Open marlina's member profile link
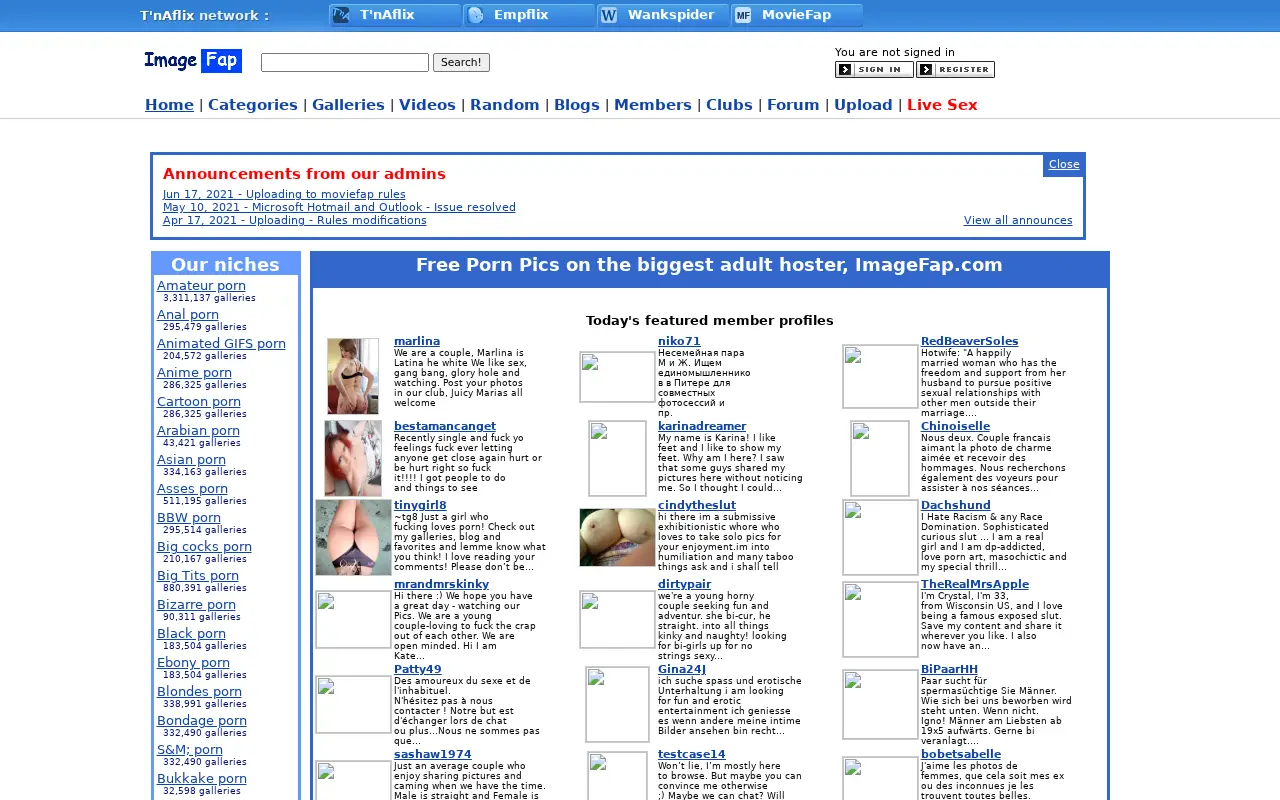Image resolution: width=1280 pixels, height=800 pixels. click(x=417, y=341)
